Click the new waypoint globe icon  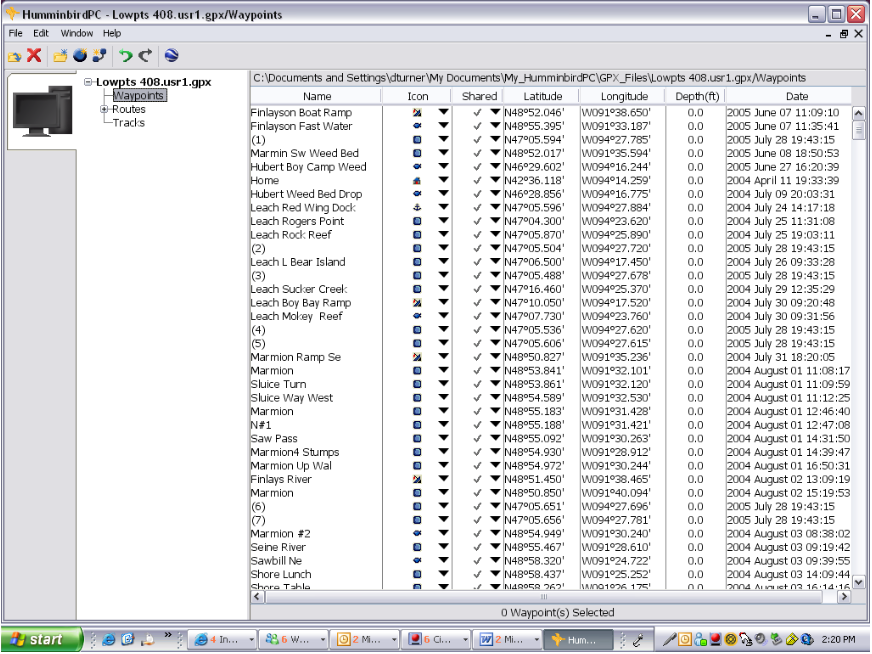[x=80, y=55]
